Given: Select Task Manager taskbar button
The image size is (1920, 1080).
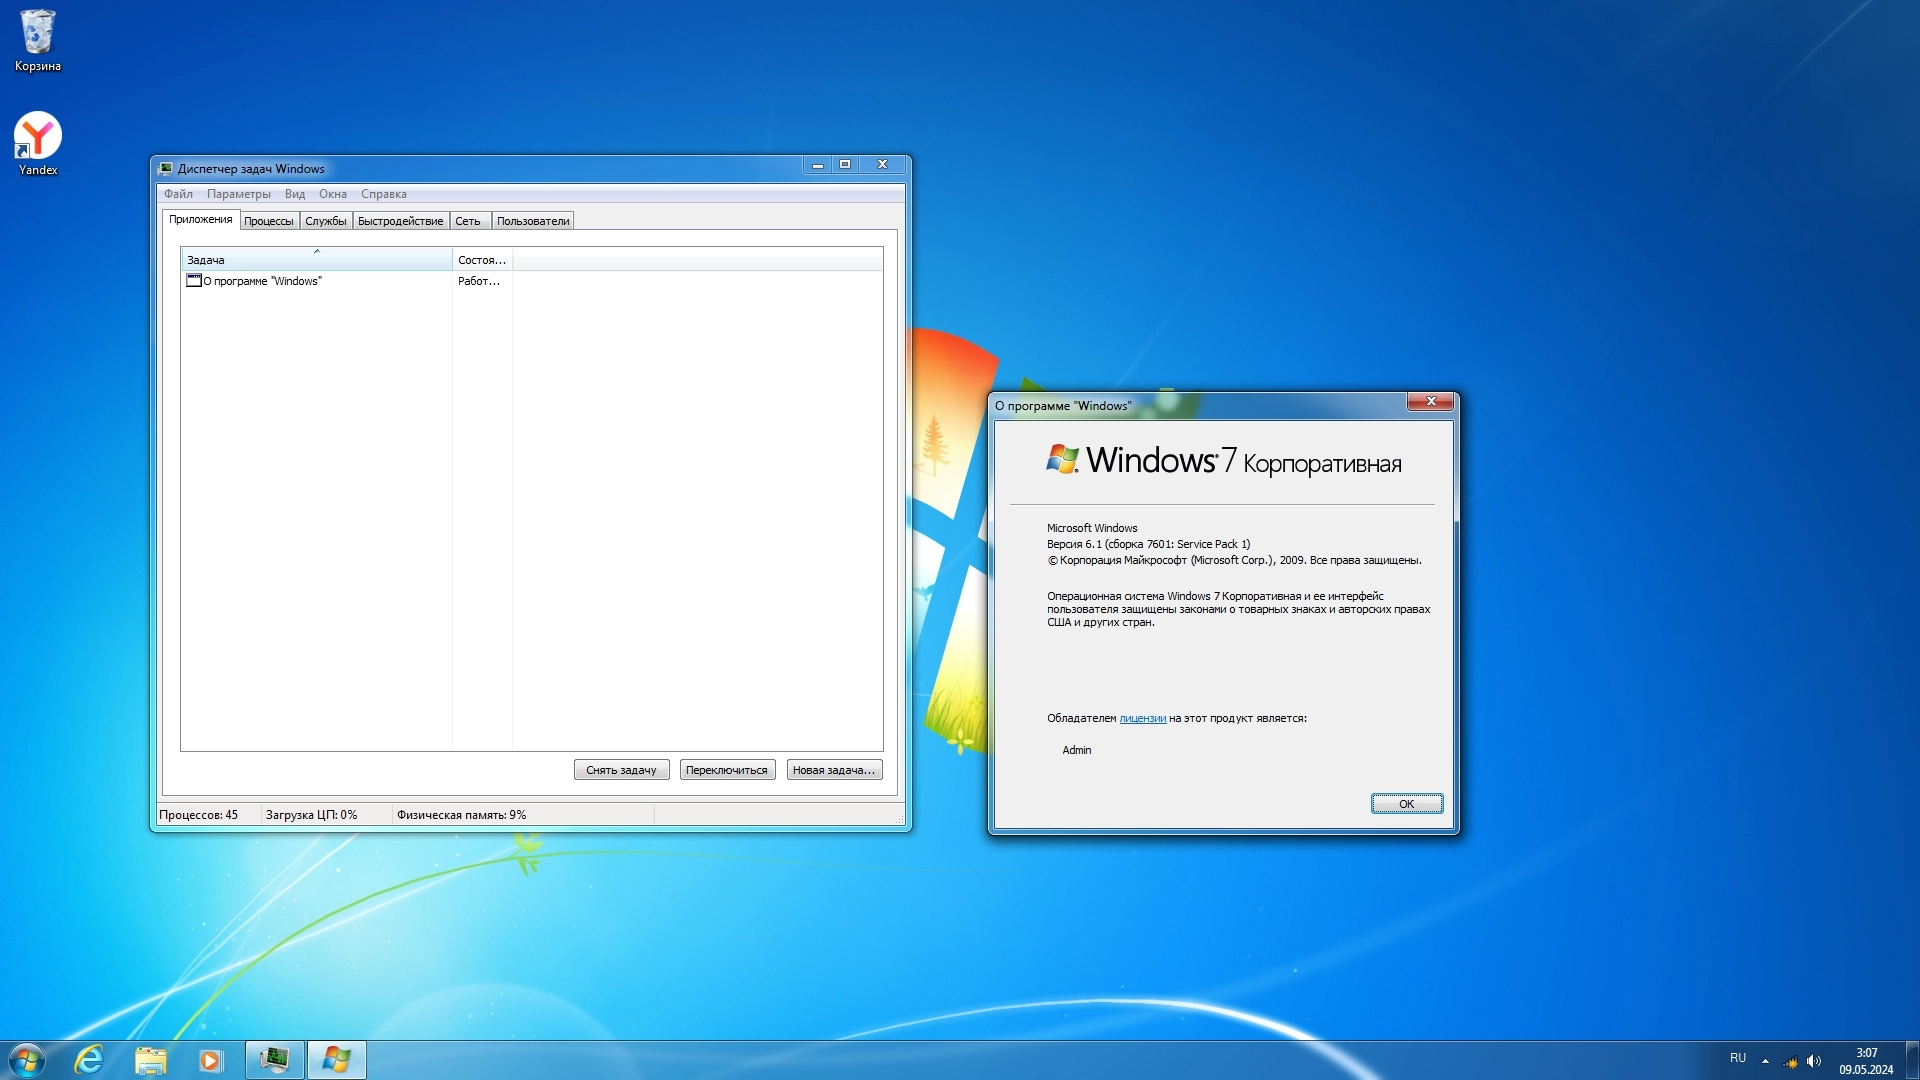Looking at the screenshot, I should click(x=274, y=1060).
